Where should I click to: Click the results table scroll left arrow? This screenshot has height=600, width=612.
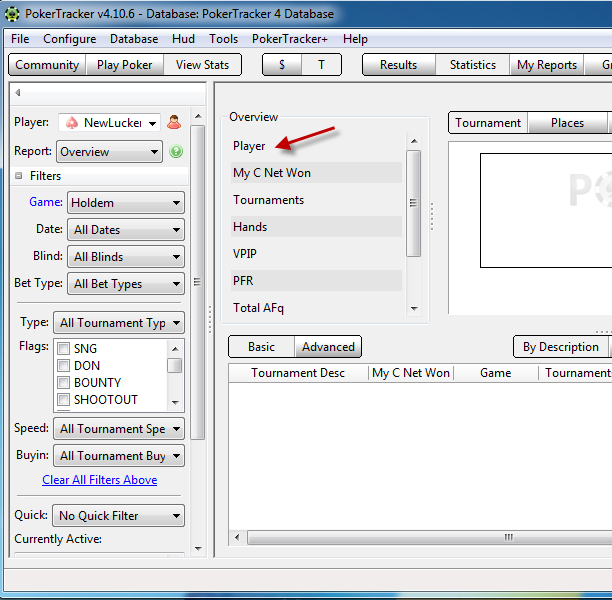coord(237,537)
